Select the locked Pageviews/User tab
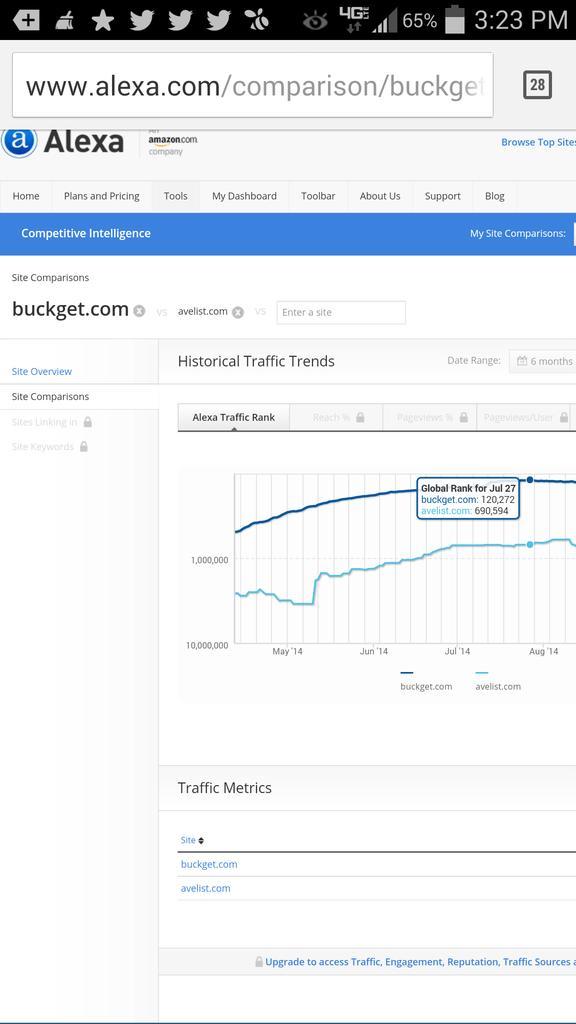Screen dimensions: 576x1024 [x=524, y=417]
